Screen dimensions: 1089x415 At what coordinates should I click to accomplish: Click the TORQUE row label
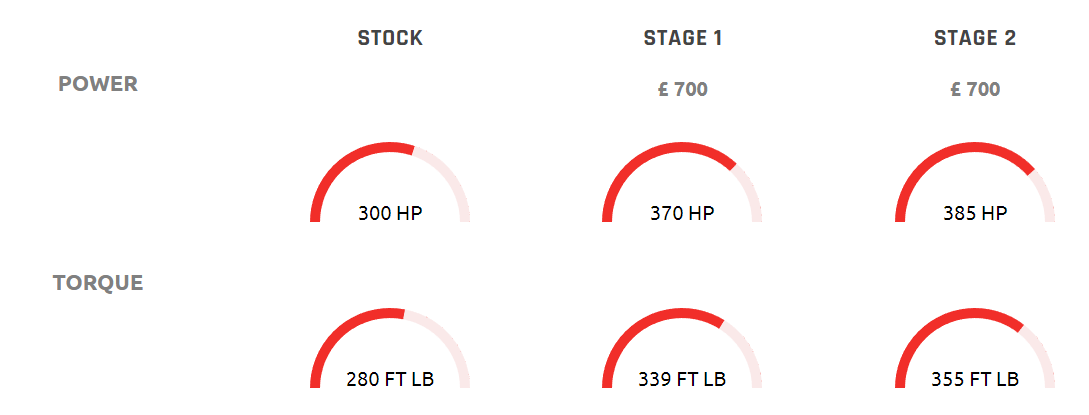point(98,283)
